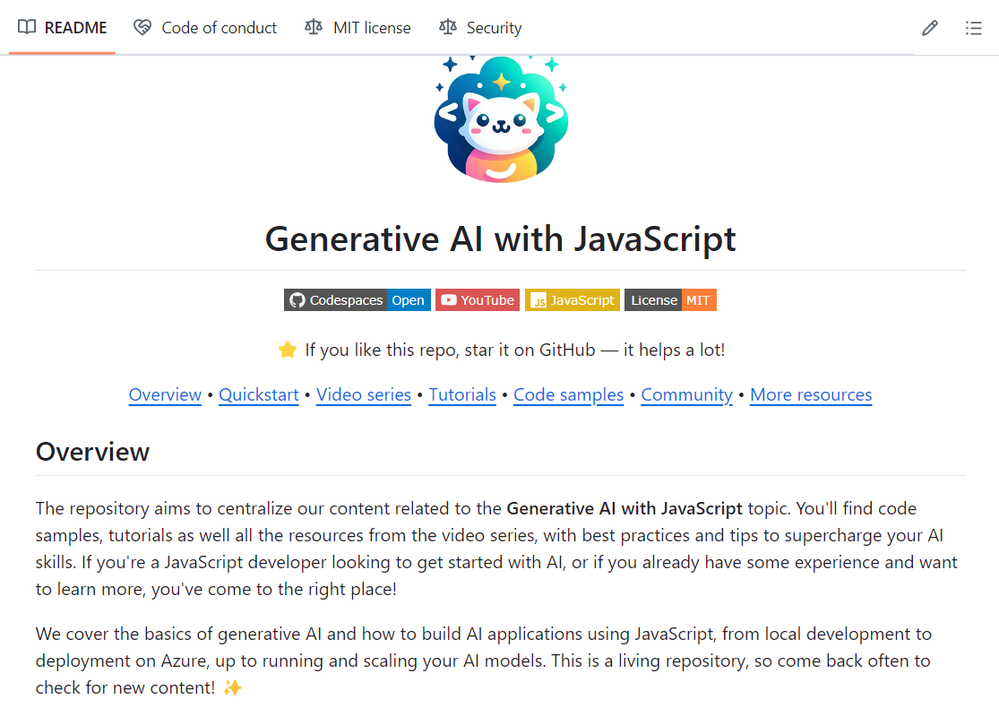Open the Video series link
This screenshot has height=718, width=999.
coord(363,395)
